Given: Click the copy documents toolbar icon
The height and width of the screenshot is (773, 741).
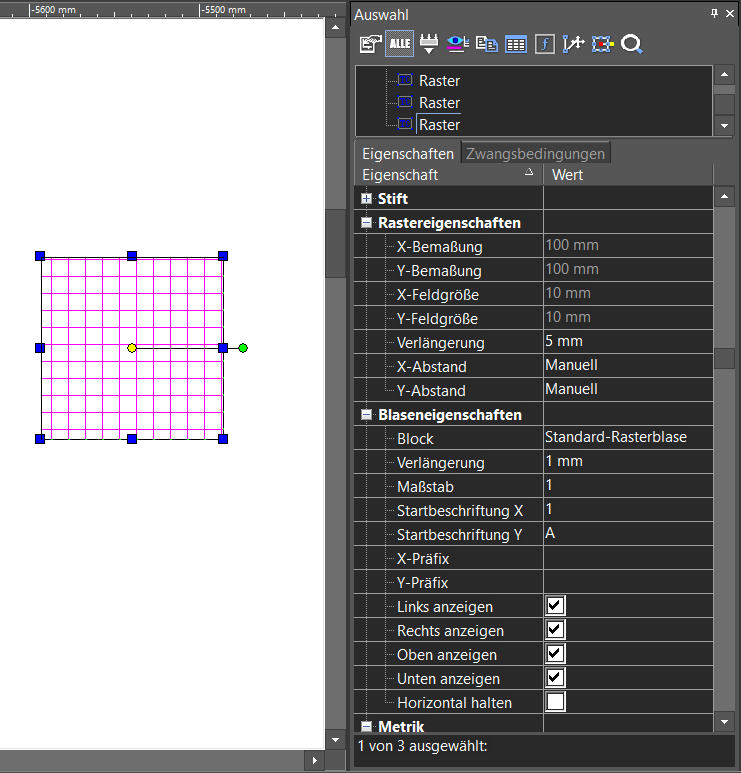Looking at the screenshot, I should click(487, 44).
